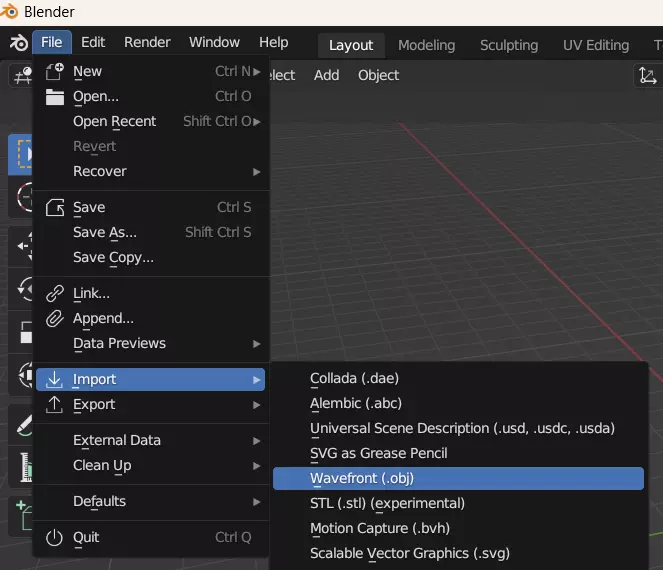
Task: Click the Export upload icon
Action: tap(55, 404)
